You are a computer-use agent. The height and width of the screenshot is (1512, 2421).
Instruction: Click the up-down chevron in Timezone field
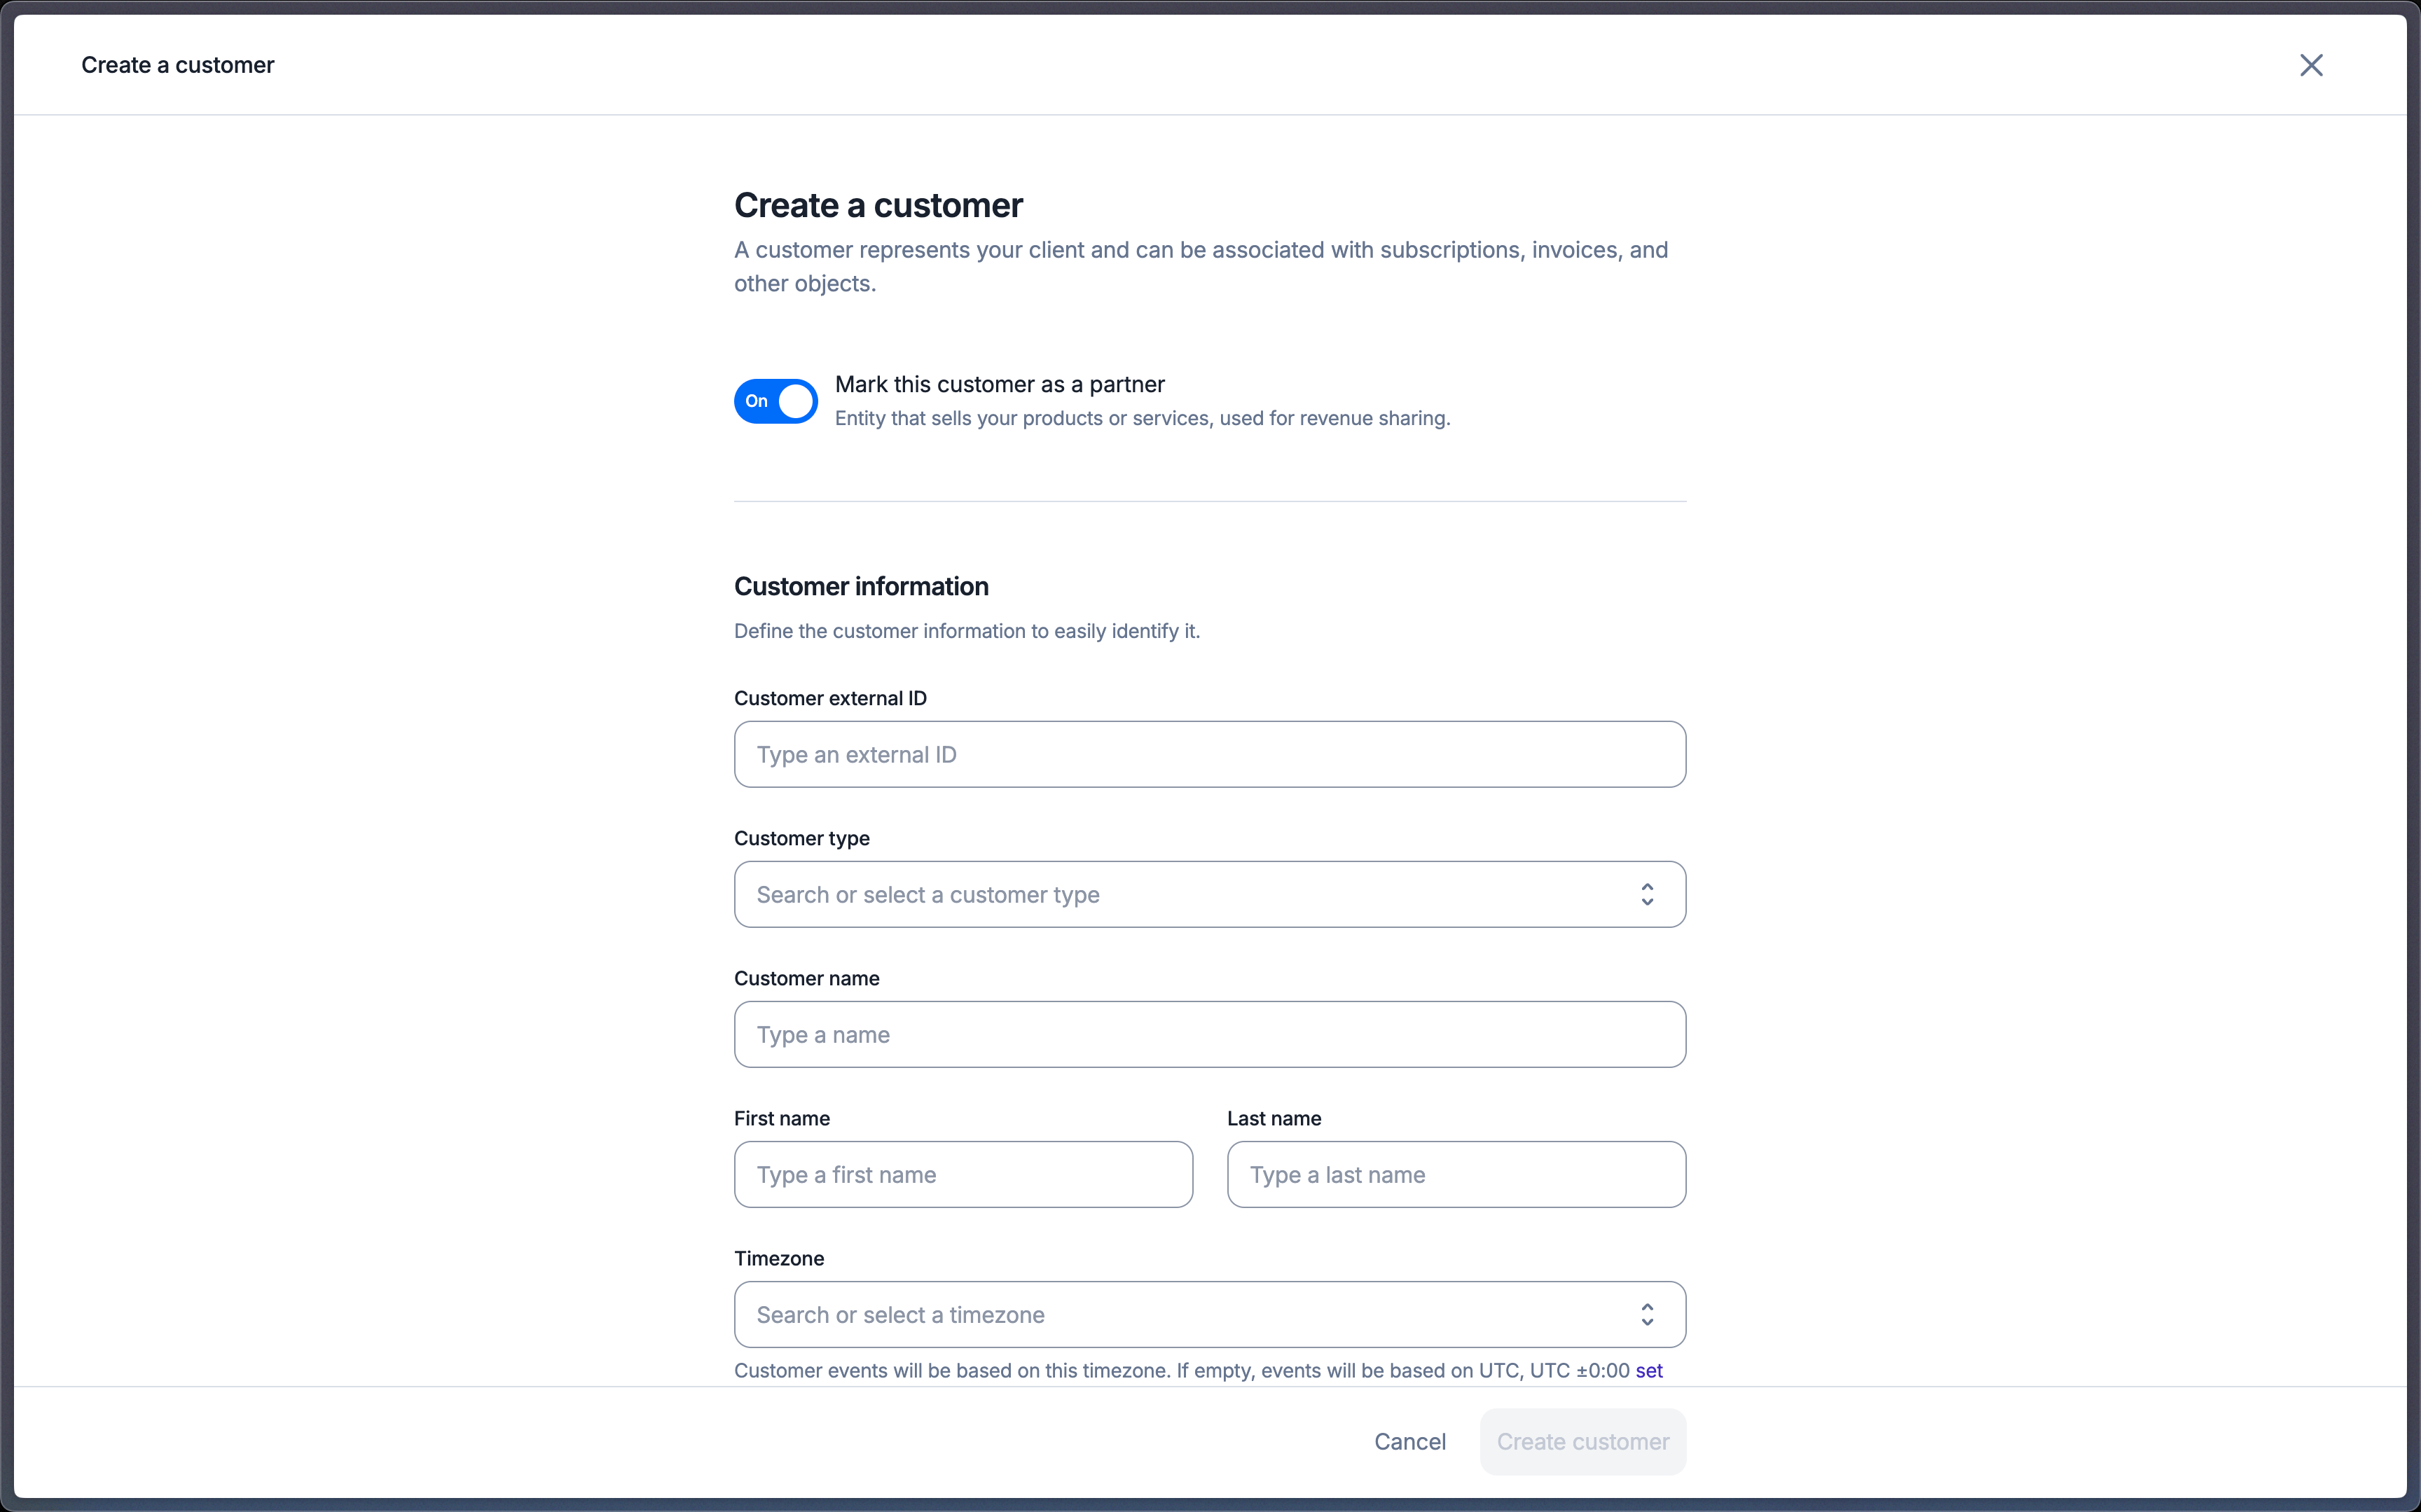click(x=1647, y=1314)
